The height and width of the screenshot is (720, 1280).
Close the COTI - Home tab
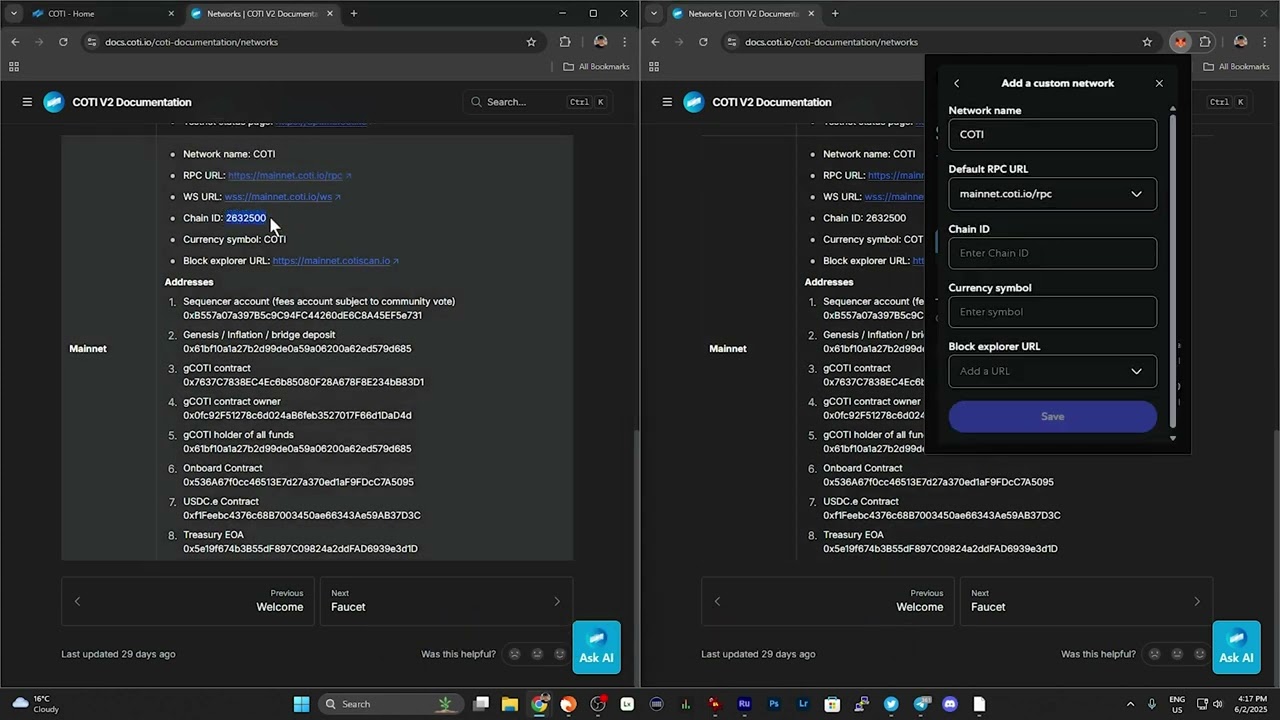pyautogui.click(x=171, y=14)
